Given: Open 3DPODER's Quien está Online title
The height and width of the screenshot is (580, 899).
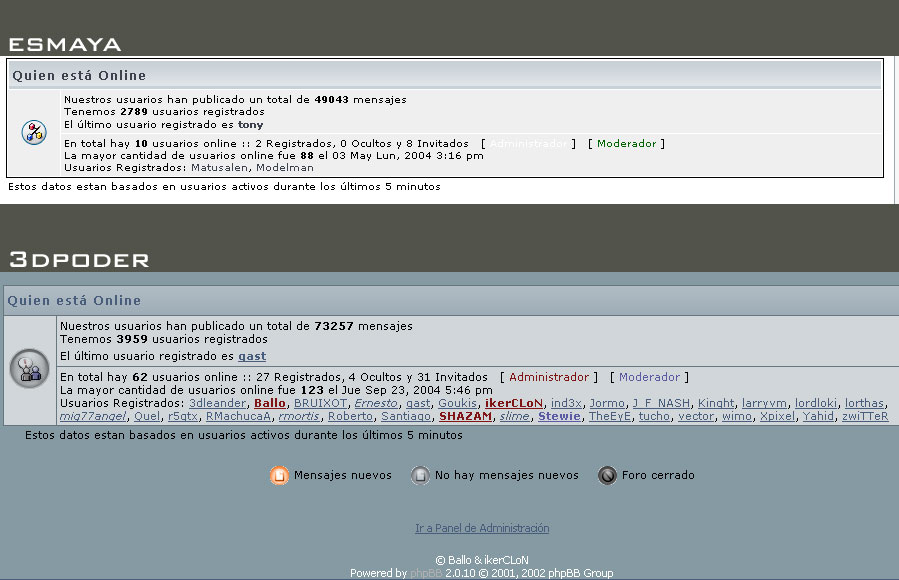Looking at the screenshot, I should (74, 300).
